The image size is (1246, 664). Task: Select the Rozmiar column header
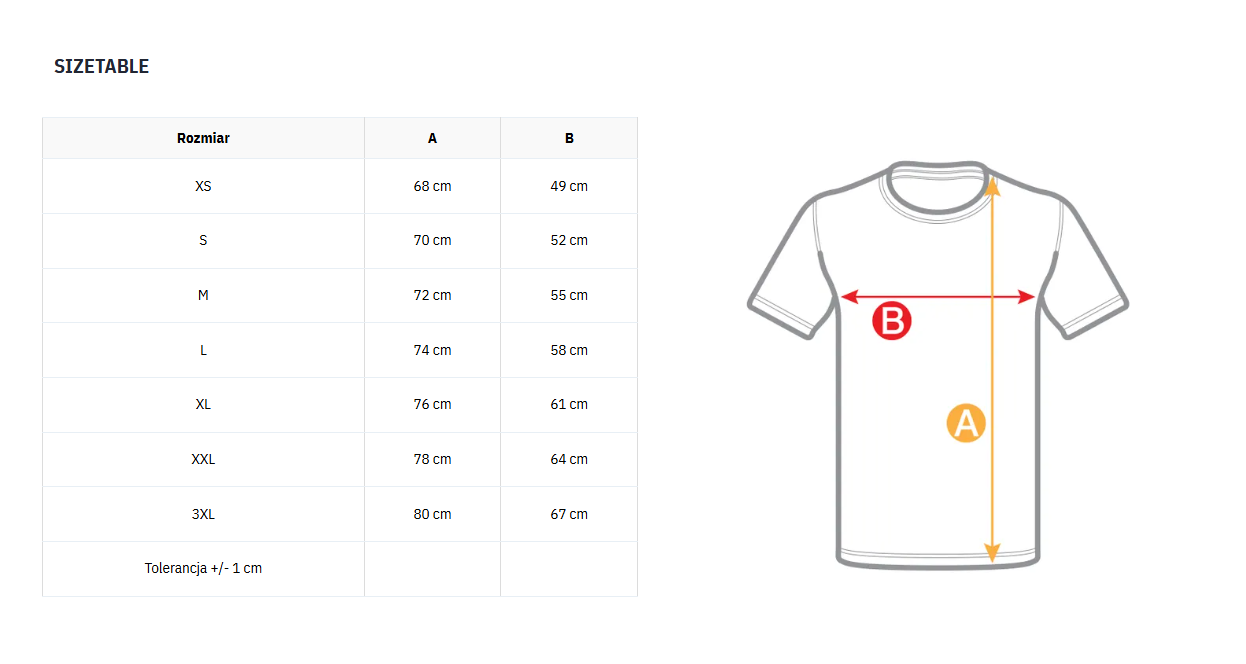pyautogui.click(x=203, y=138)
